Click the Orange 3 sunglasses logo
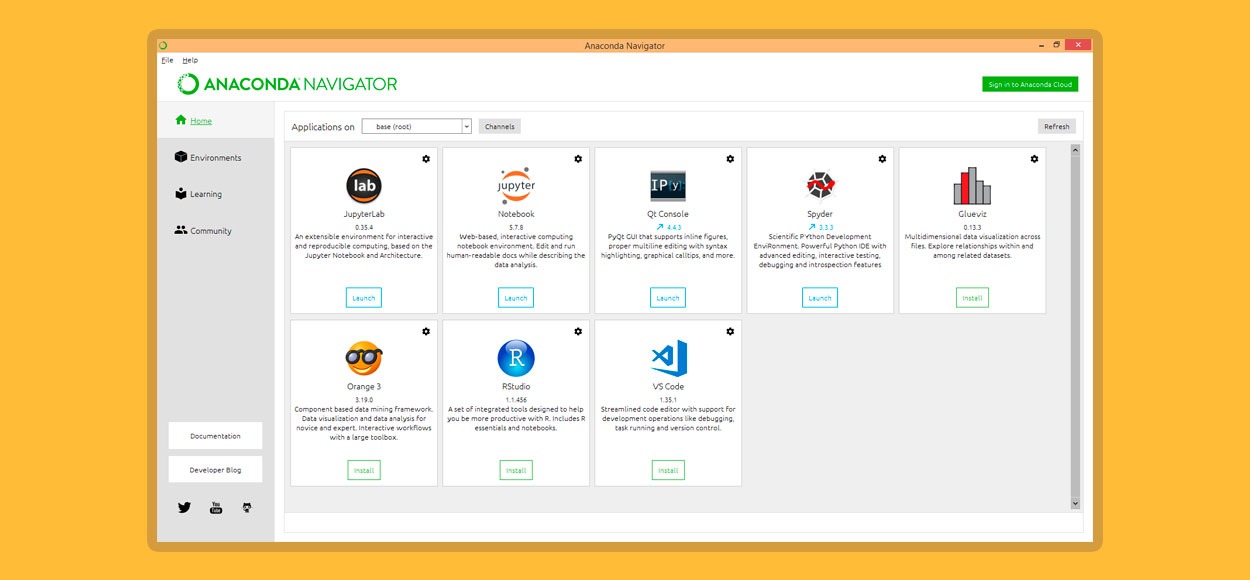 [364, 358]
